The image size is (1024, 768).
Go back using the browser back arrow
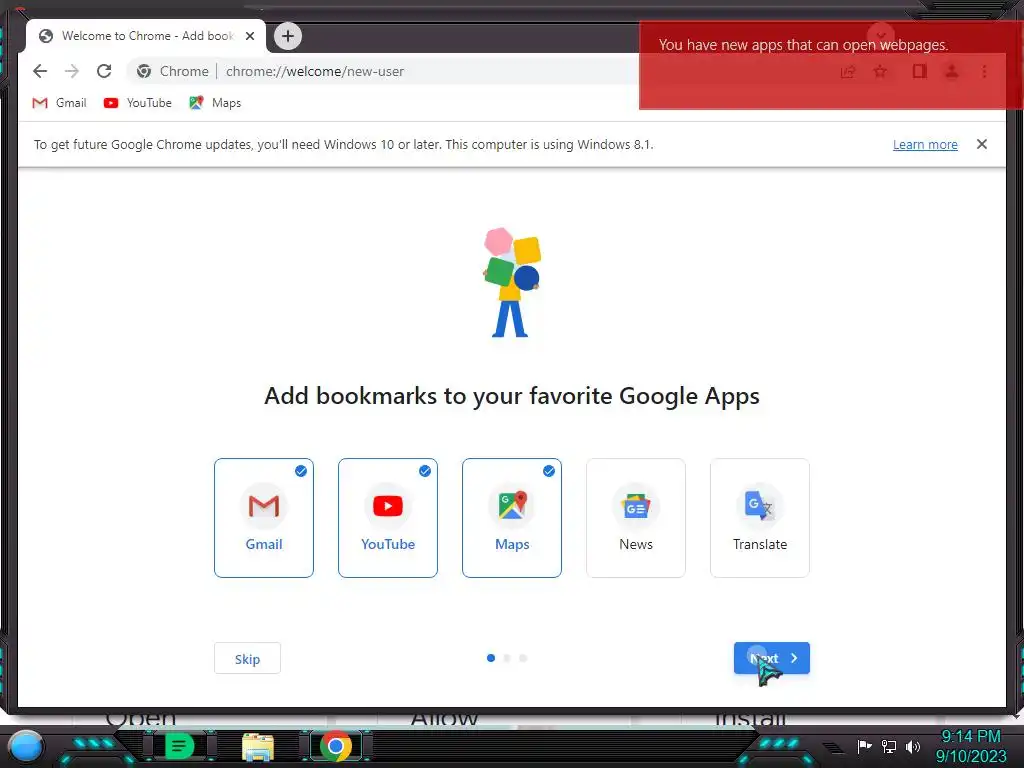[x=40, y=71]
